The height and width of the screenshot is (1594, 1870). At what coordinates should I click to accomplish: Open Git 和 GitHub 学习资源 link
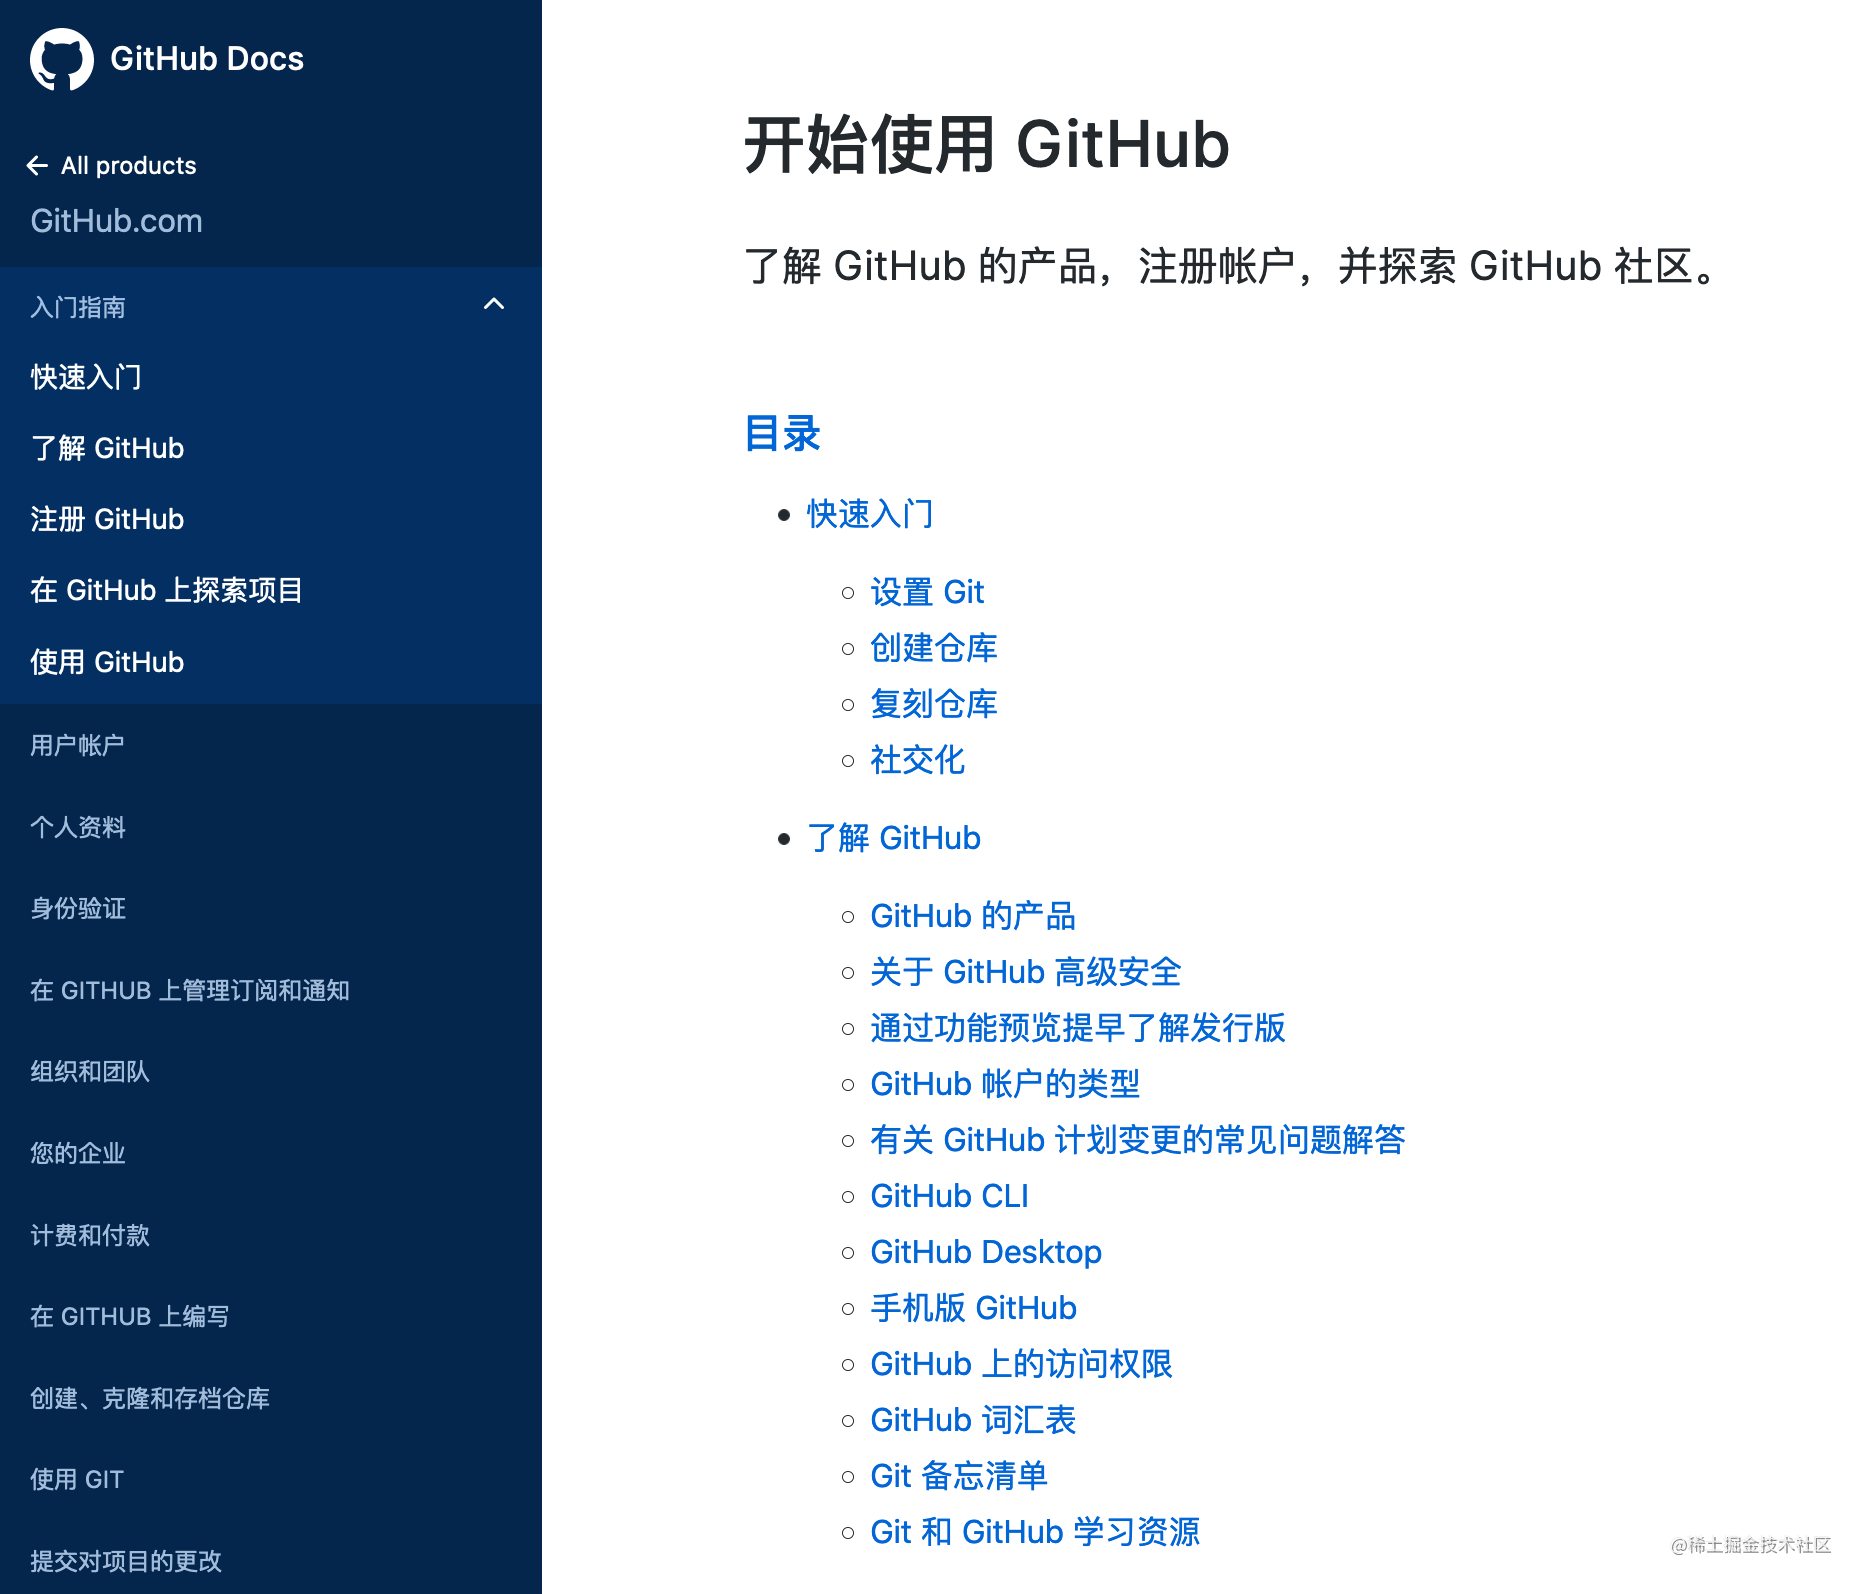pyautogui.click(x=1035, y=1532)
